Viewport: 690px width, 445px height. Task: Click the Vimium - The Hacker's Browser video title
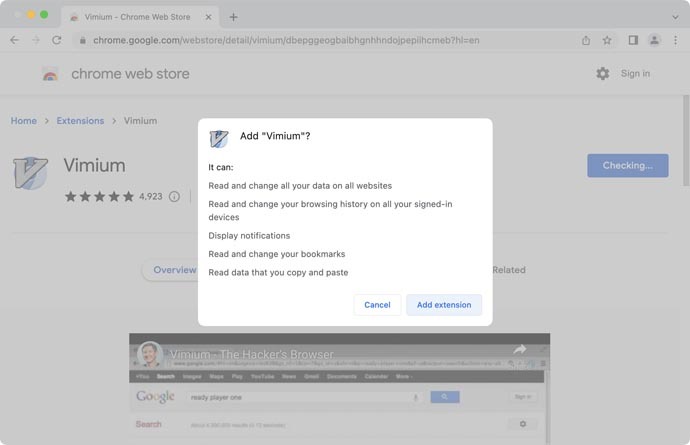point(252,354)
